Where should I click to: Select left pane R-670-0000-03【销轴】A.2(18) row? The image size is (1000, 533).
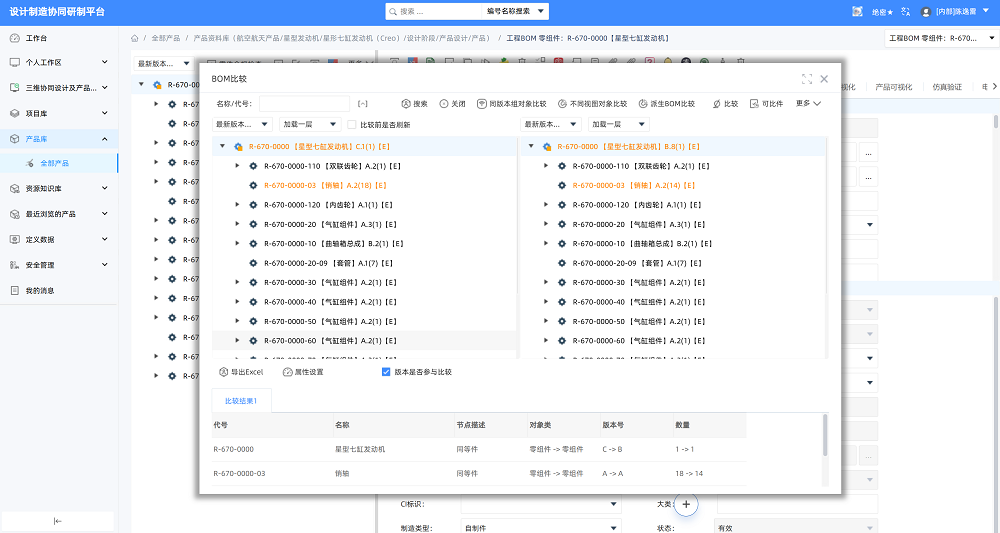click(364, 186)
